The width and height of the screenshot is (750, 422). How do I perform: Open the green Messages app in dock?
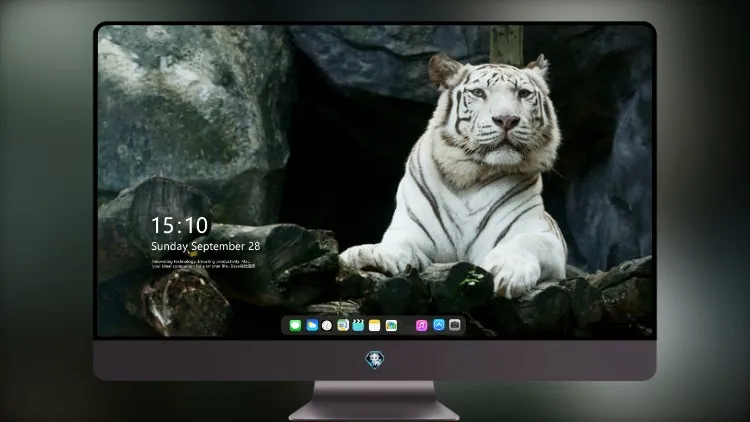pyautogui.click(x=295, y=325)
